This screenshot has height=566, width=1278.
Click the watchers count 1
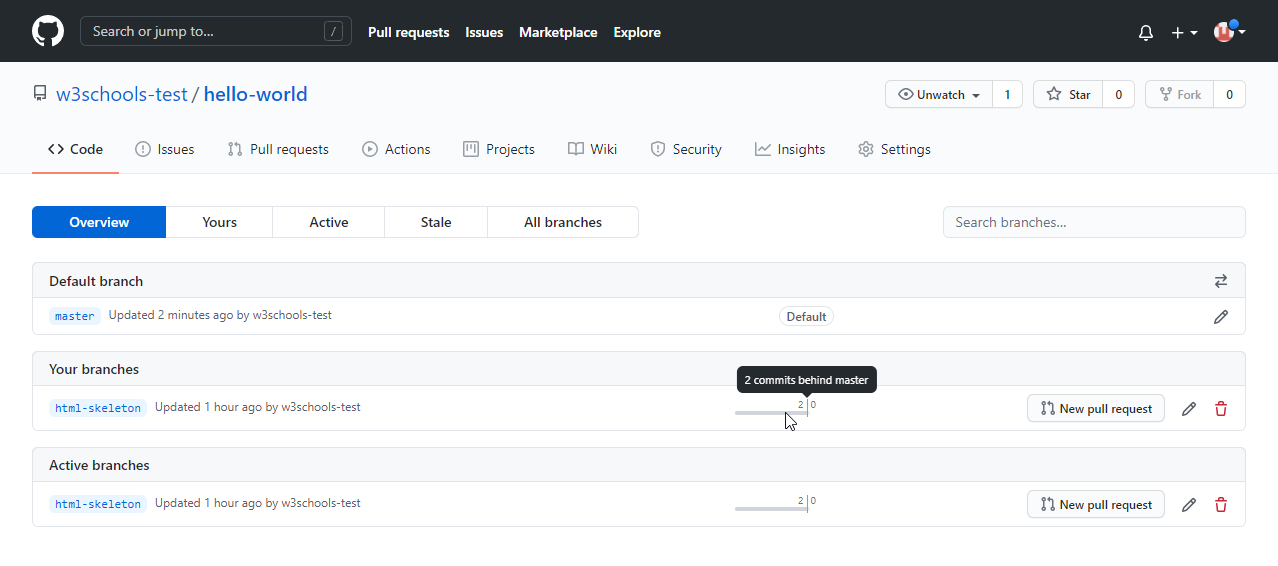click(1007, 94)
